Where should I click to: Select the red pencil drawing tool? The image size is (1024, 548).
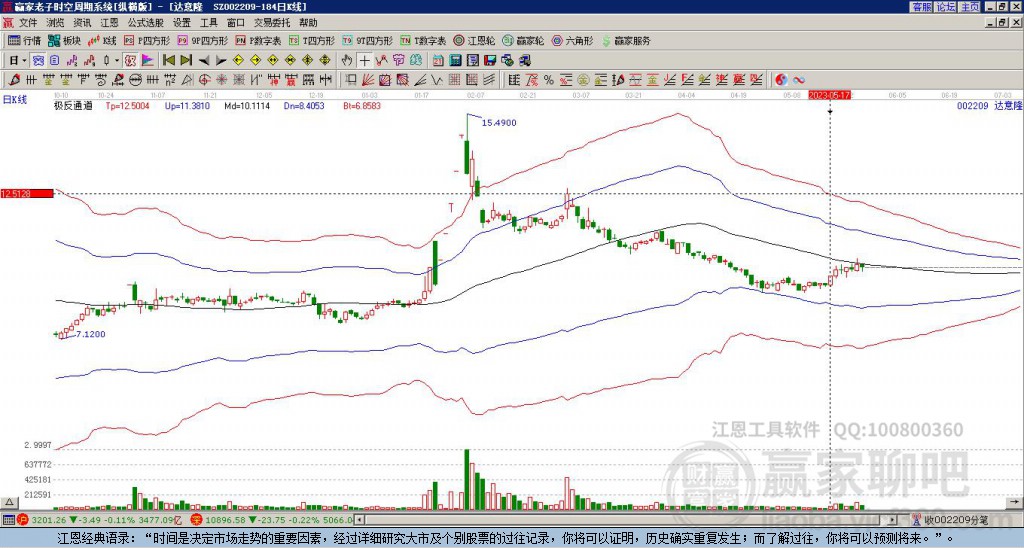point(14,80)
